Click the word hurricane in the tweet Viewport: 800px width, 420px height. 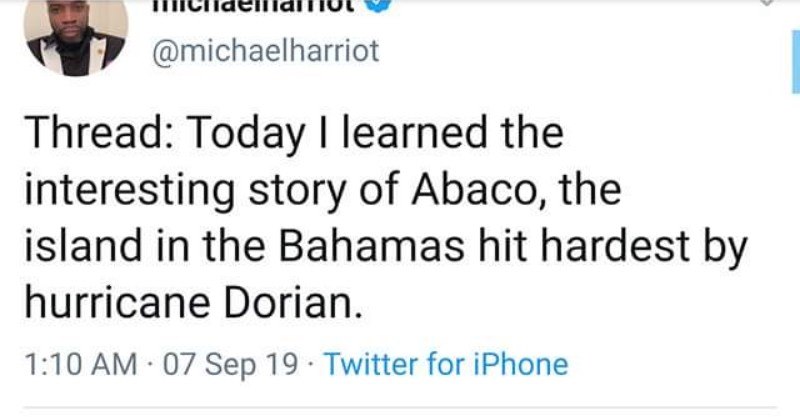[117, 303]
